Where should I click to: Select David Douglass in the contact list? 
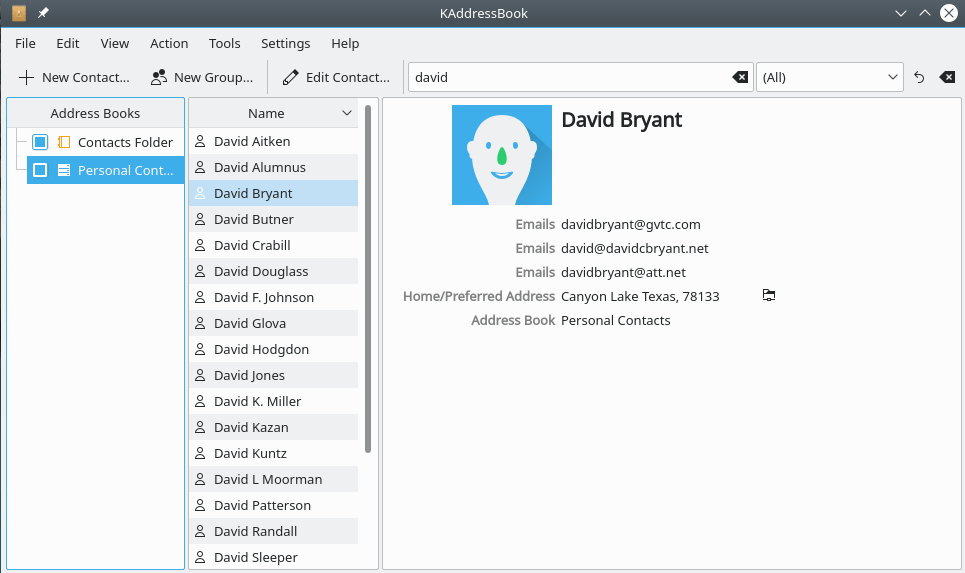(273, 271)
